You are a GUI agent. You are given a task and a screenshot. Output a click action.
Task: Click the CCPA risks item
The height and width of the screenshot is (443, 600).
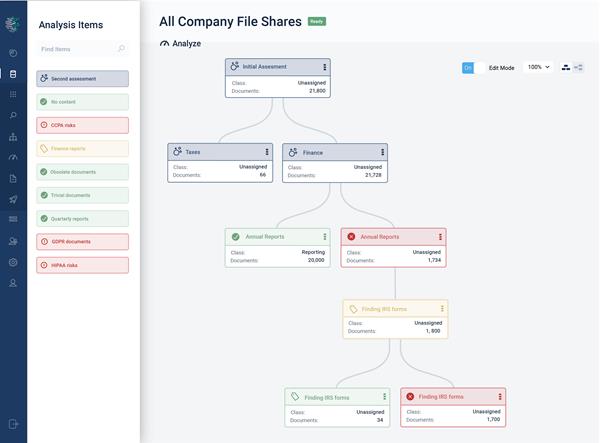(83, 125)
